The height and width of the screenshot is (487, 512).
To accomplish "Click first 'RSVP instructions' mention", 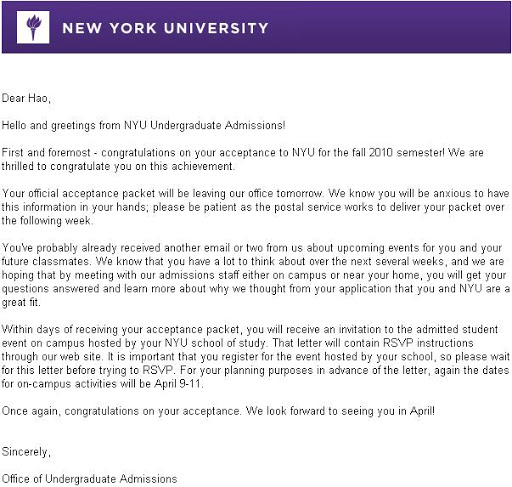I will (428, 343).
